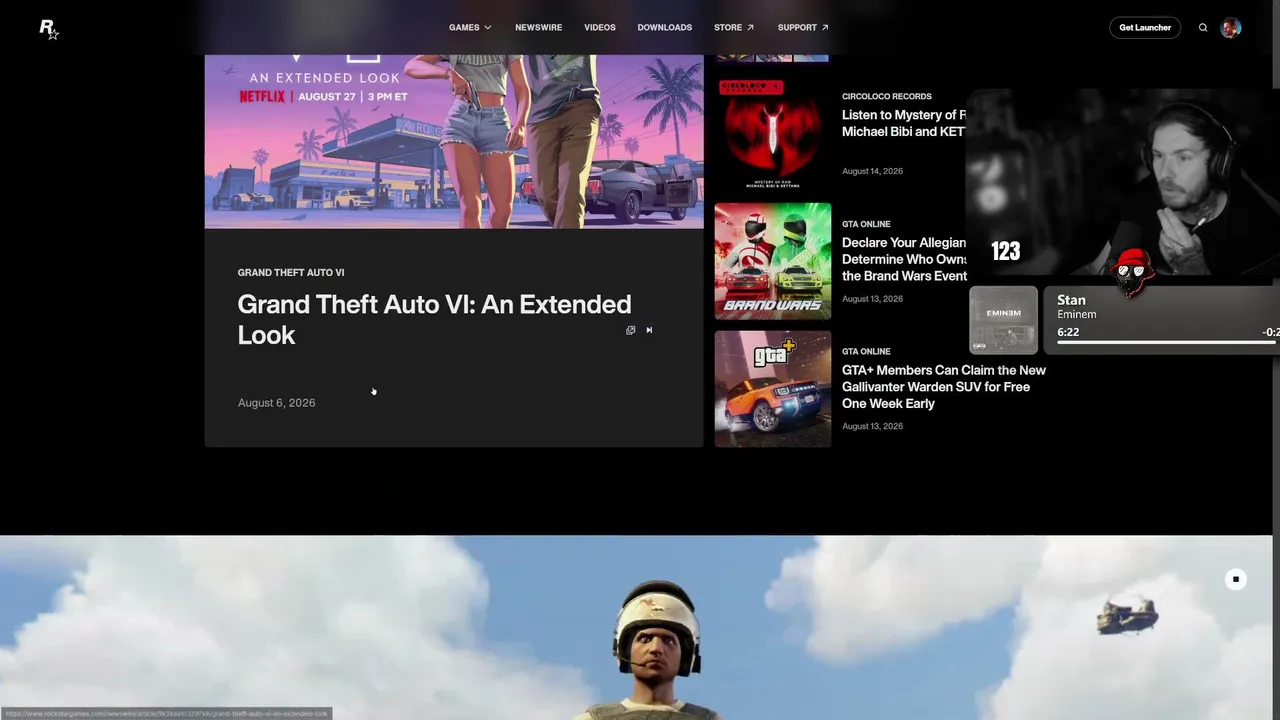Expand the Games dropdown menu
Viewport: 1280px width, 720px height.
(x=470, y=28)
